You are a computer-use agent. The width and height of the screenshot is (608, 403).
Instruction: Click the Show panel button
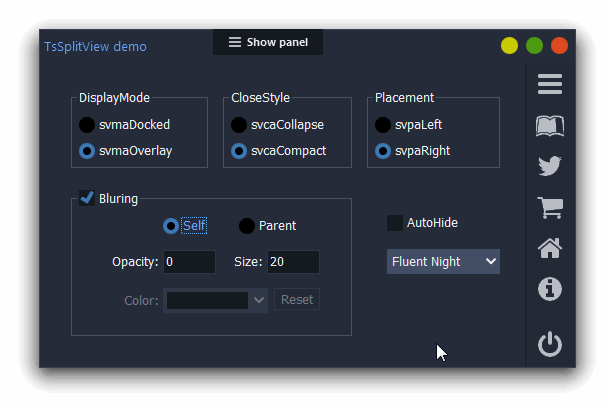(268, 42)
